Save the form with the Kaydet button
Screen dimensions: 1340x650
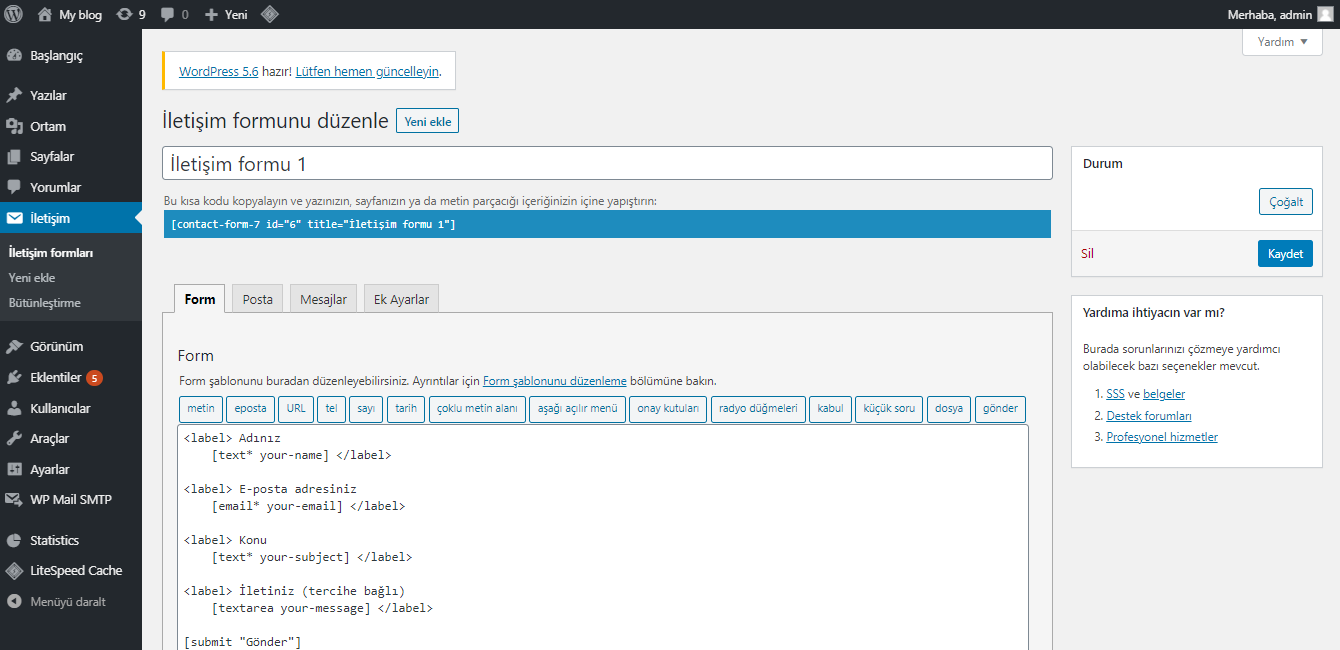point(1285,254)
